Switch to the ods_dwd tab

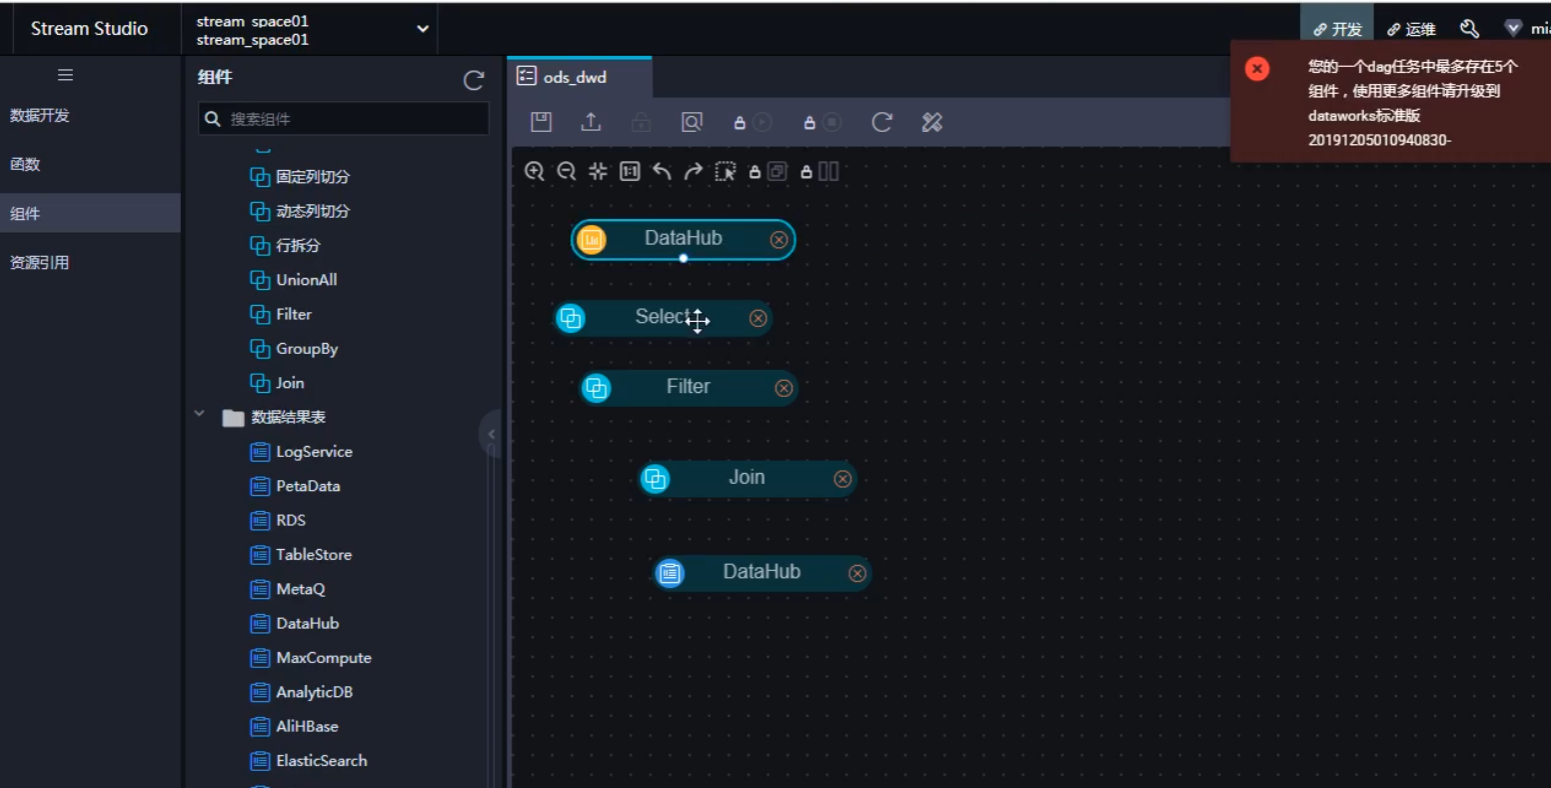pyautogui.click(x=580, y=77)
